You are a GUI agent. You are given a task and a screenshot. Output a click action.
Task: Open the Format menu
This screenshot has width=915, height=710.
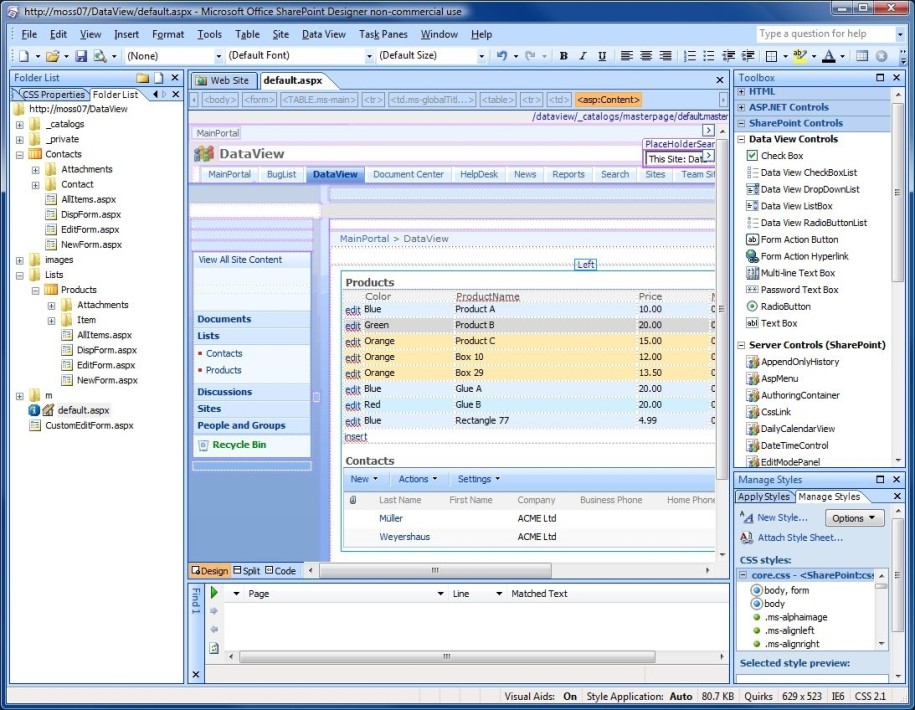point(167,34)
